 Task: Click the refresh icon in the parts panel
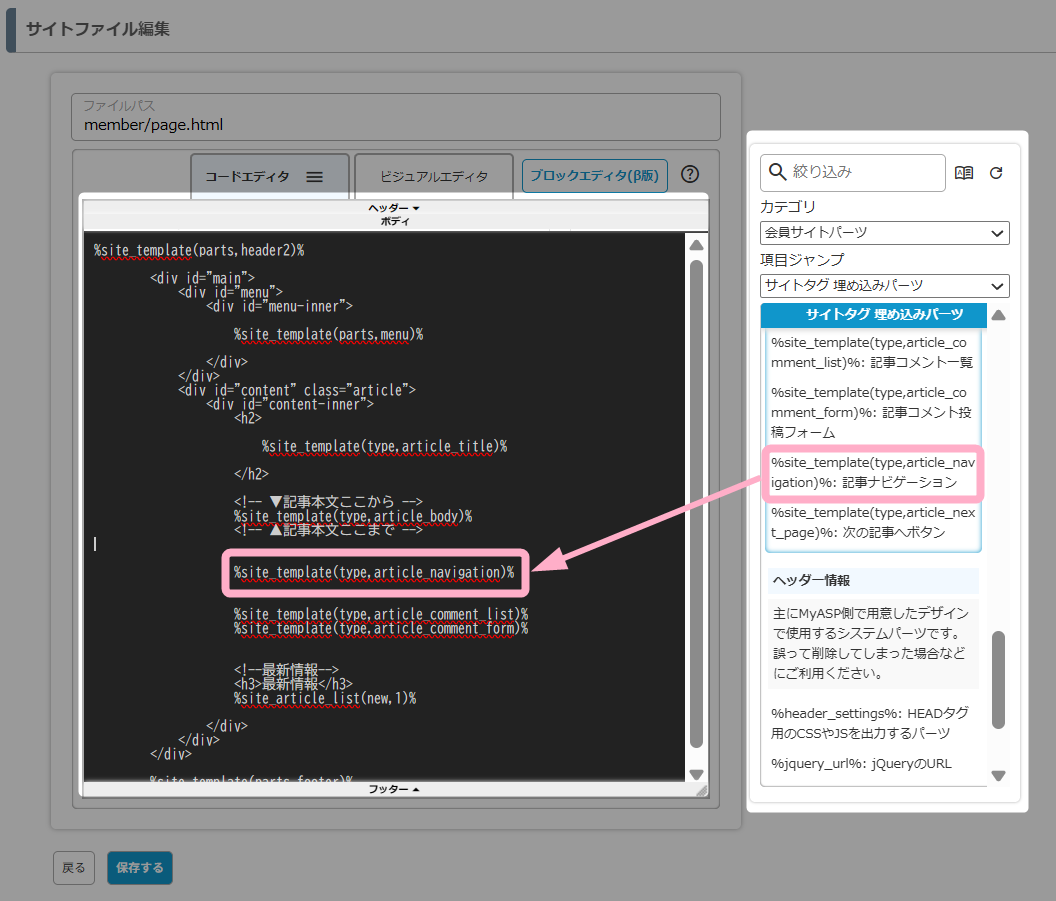(x=996, y=173)
